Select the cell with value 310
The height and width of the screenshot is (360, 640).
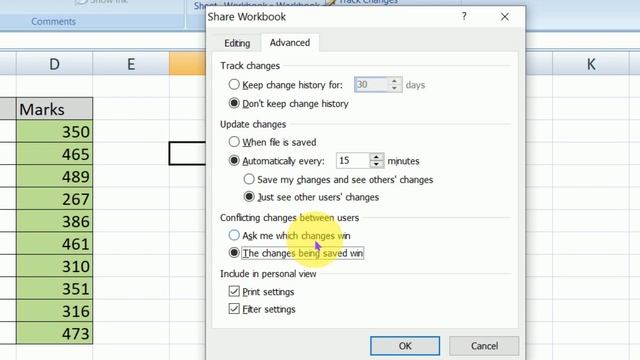pyautogui.click(x=54, y=266)
